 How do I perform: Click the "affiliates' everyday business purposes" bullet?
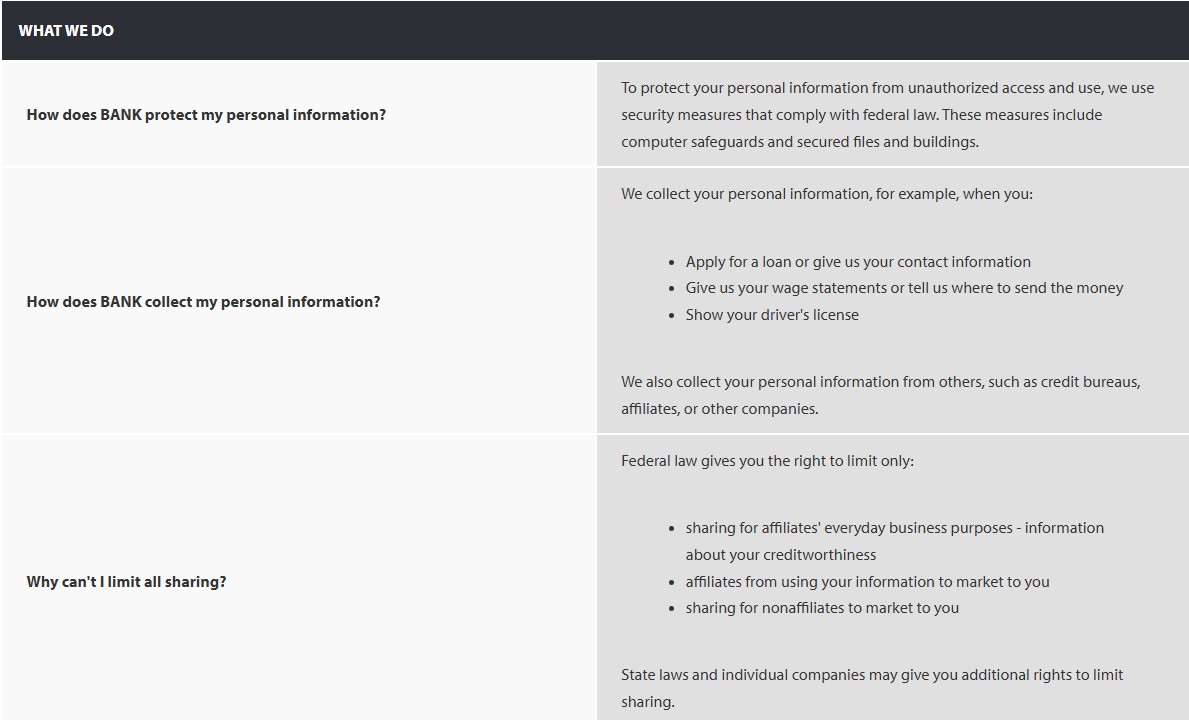[894, 528]
